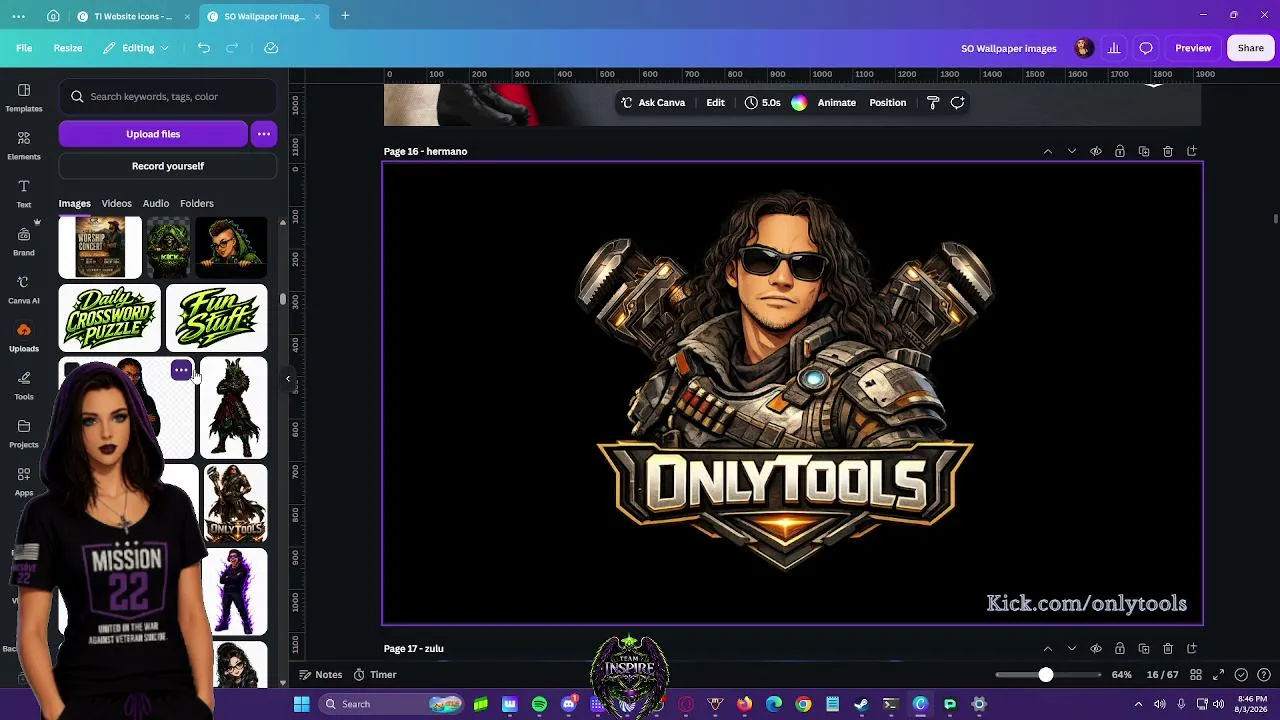1280x720 pixels.
Task: Open the browser app menu dots
Action: coord(19,16)
